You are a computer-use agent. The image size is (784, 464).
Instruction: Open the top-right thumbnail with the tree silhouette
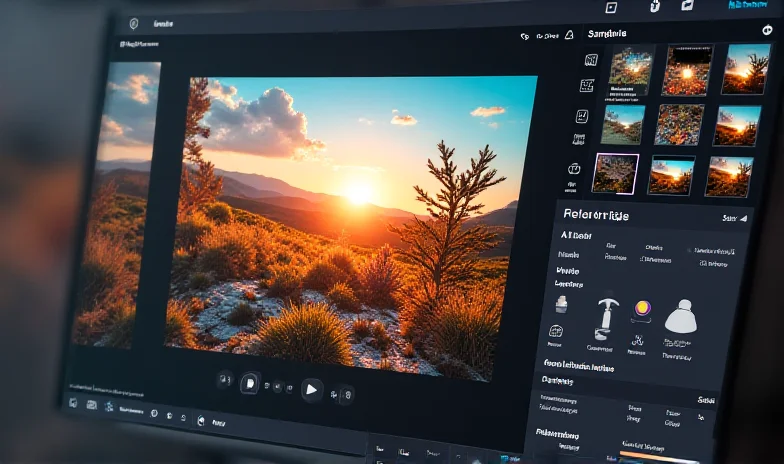click(746, 69)
